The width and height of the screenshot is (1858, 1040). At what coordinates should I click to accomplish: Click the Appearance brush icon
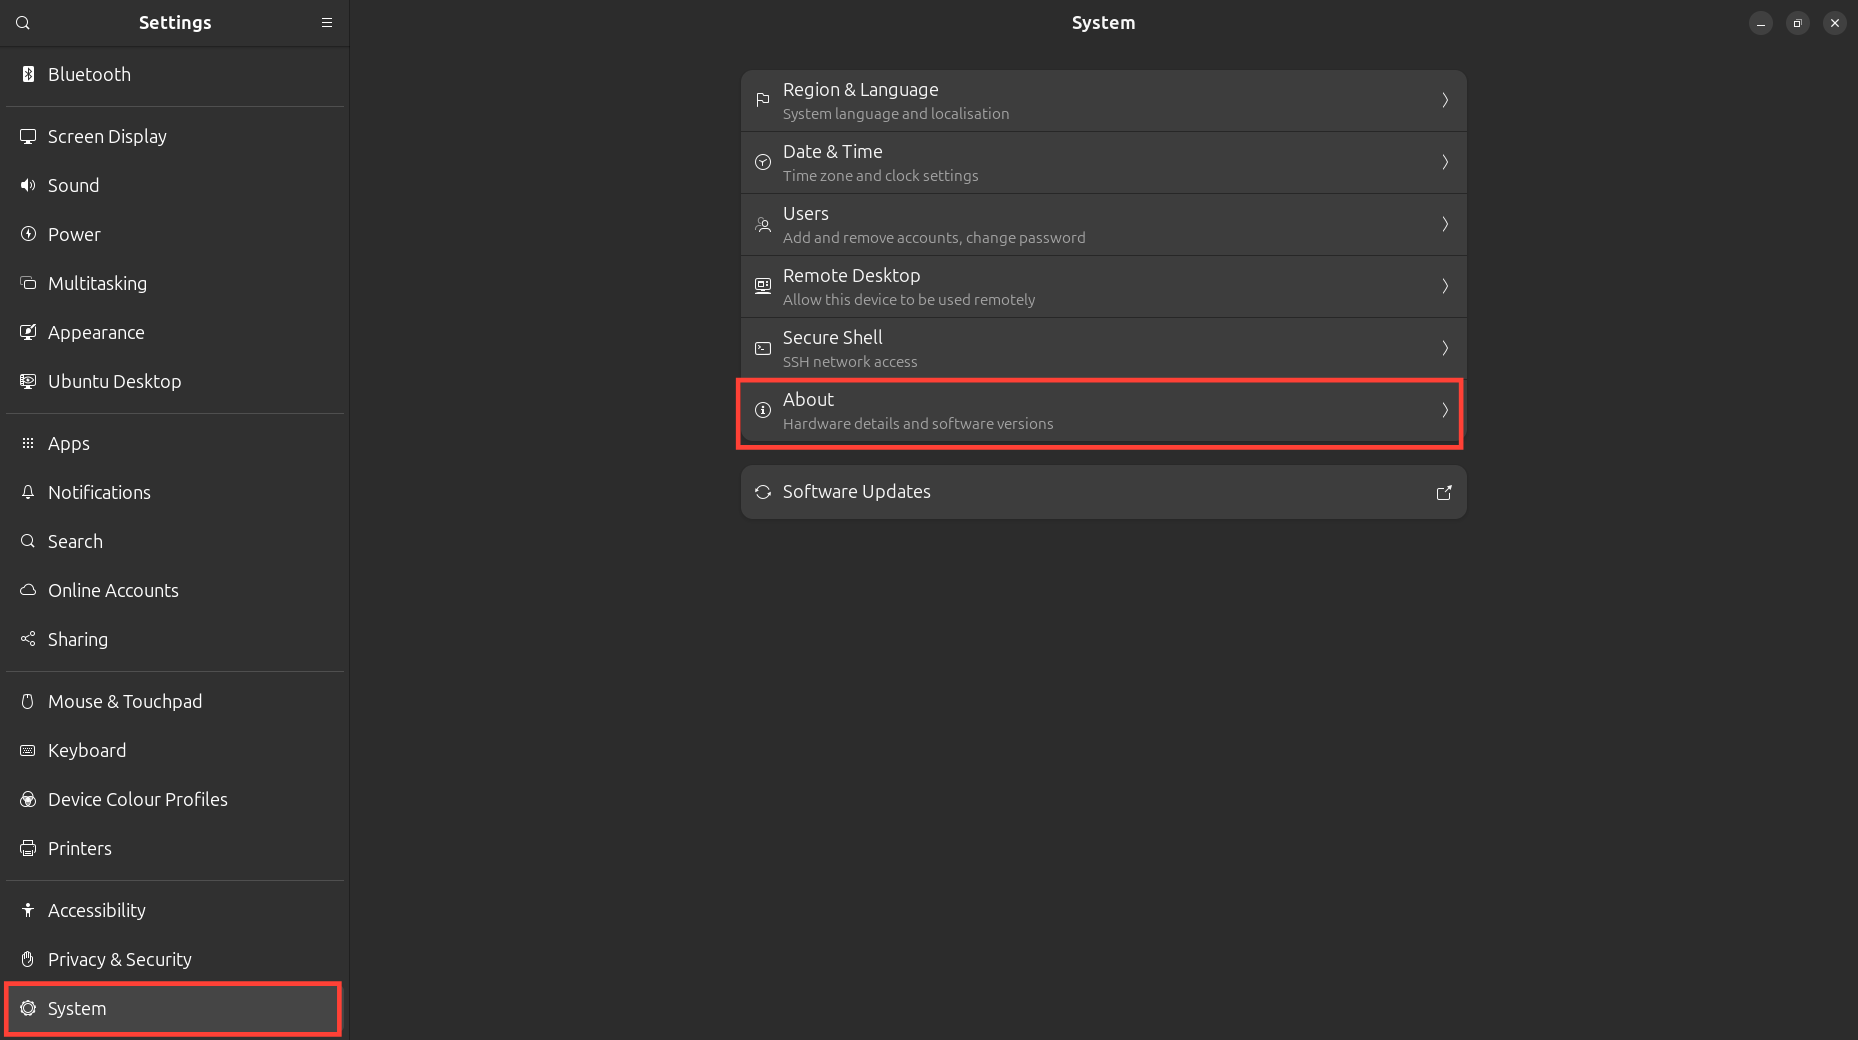pos(27,332)
